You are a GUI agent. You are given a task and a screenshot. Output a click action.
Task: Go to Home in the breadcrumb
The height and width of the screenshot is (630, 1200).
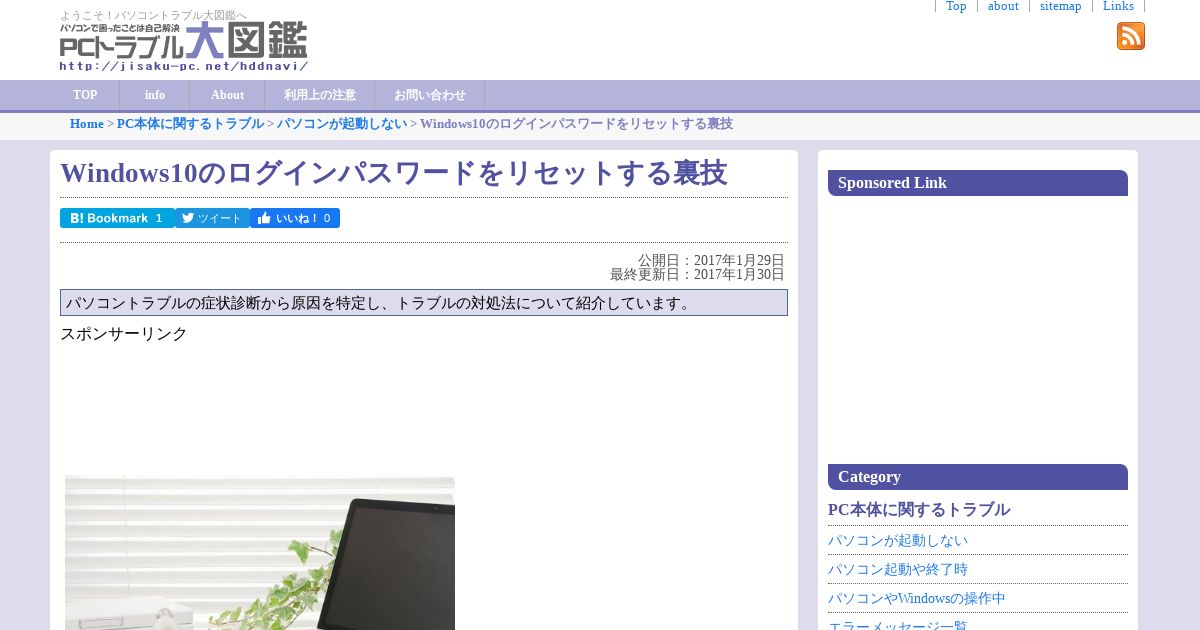click(87, 124)
